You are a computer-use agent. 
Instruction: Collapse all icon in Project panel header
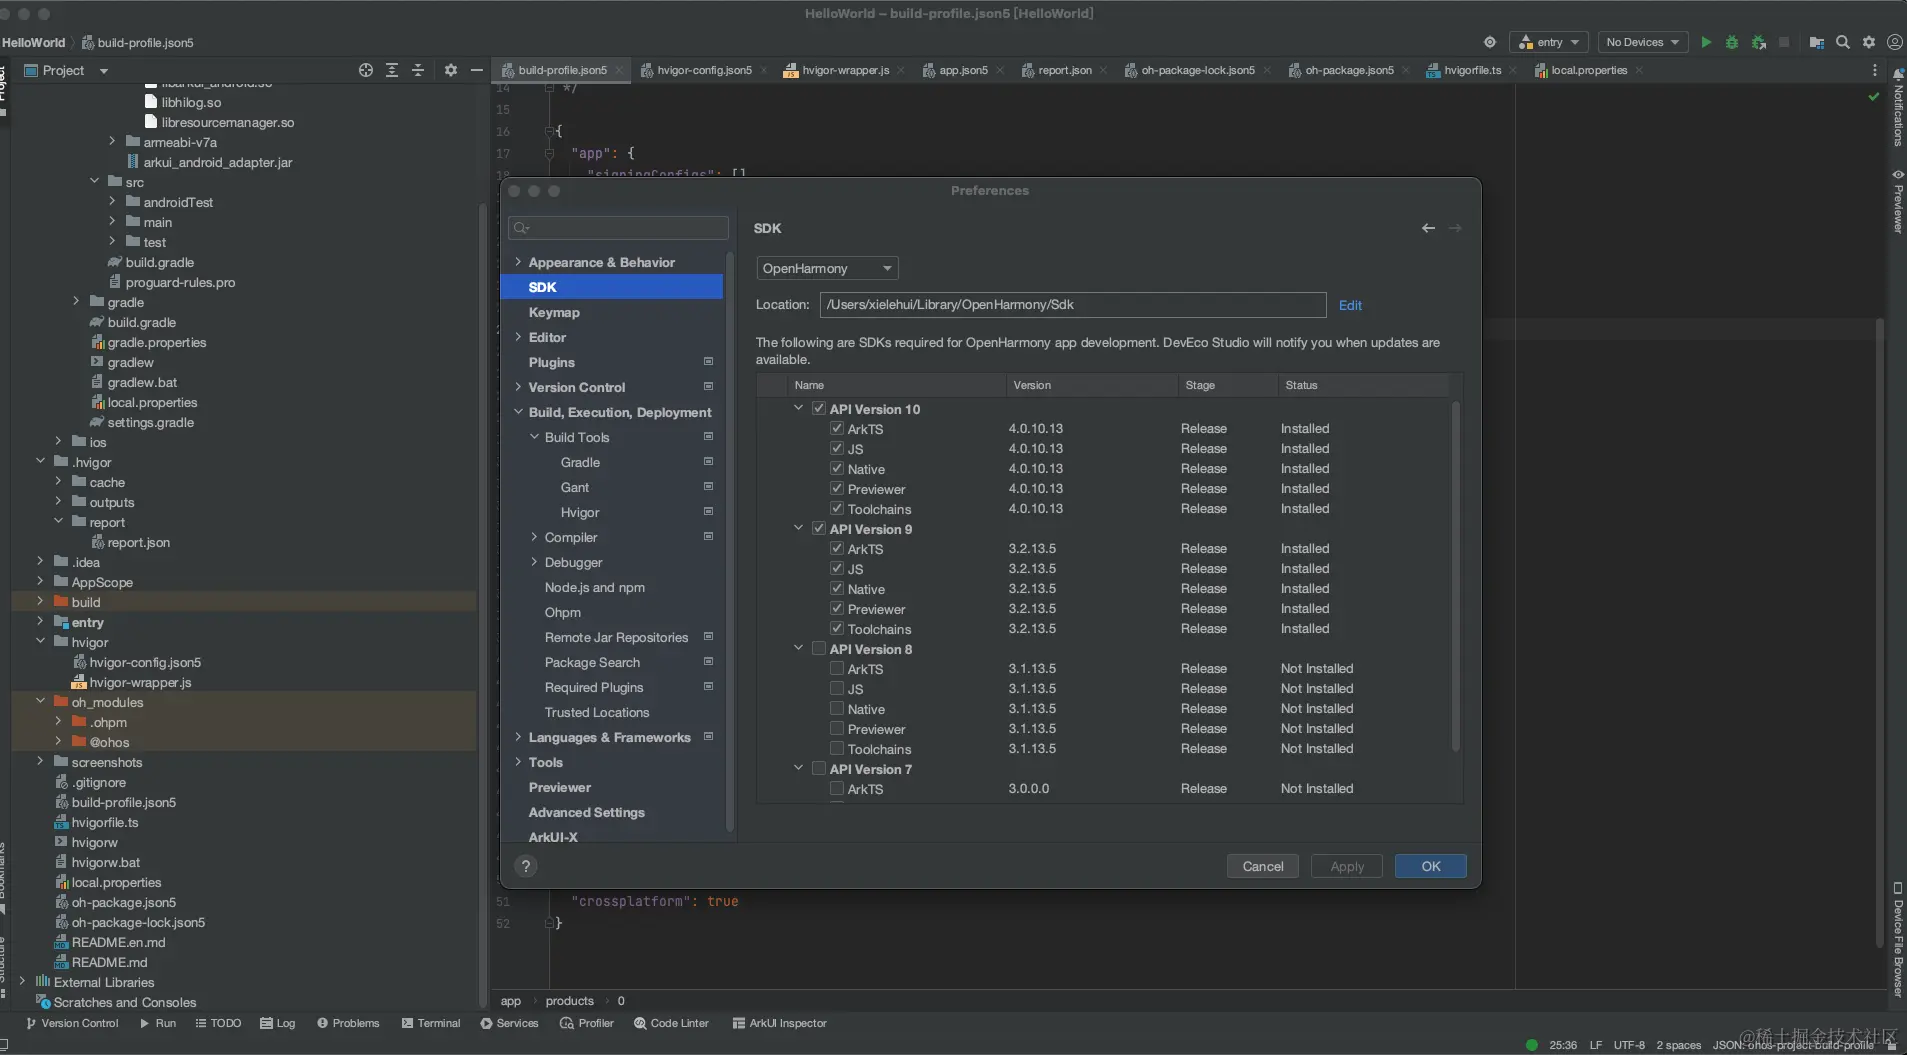pyautogui.click(x=418, y=70)
